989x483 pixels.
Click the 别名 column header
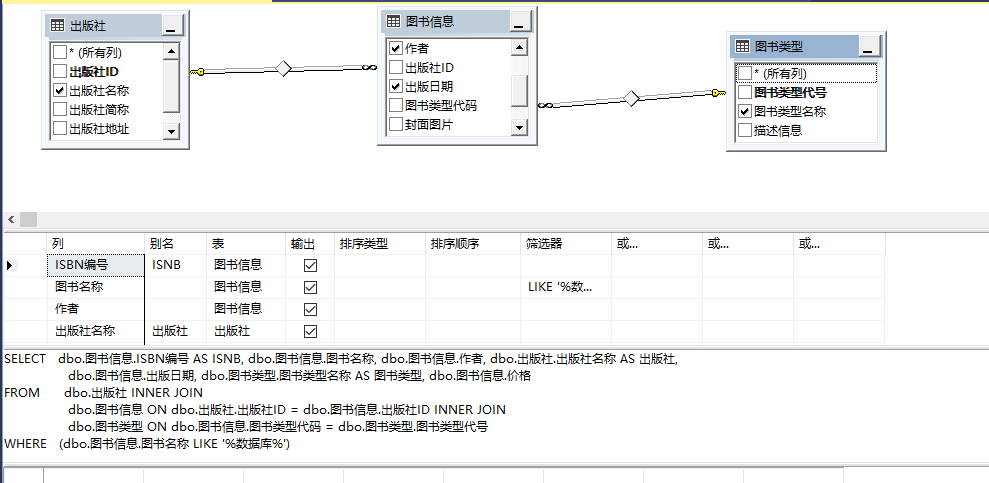click(x=175, y=244)
